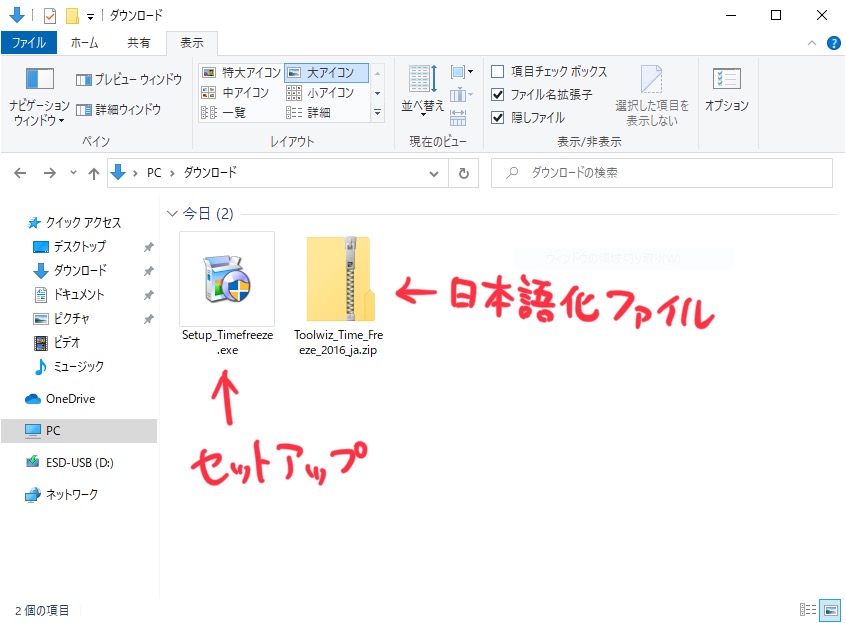Uncheck Hidden Items (隠しファイル) checkbox
This screenshot has width=846, height=623.
click(498, 117)
